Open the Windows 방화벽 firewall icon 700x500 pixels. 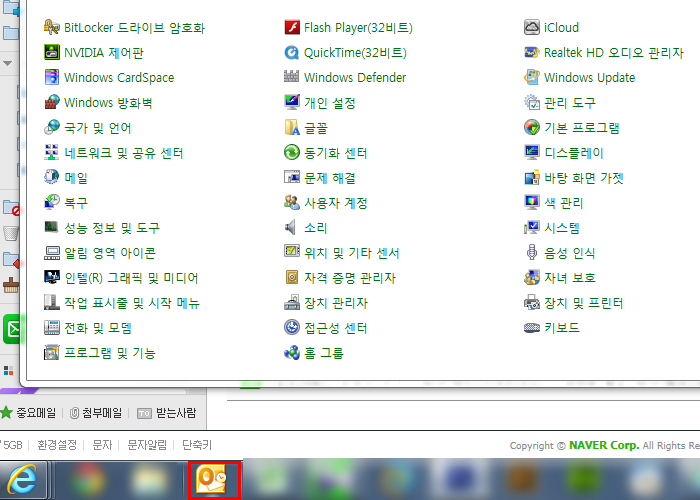[52, 102]
